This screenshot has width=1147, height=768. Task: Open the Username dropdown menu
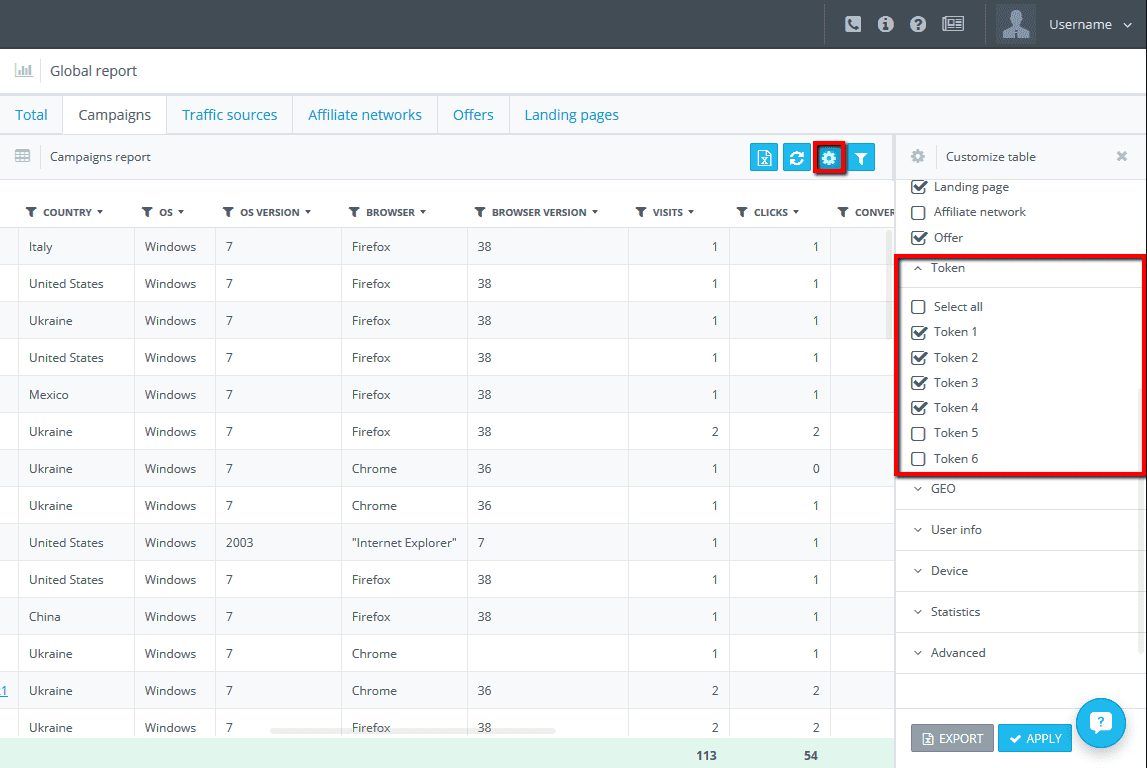(1090, 25)
